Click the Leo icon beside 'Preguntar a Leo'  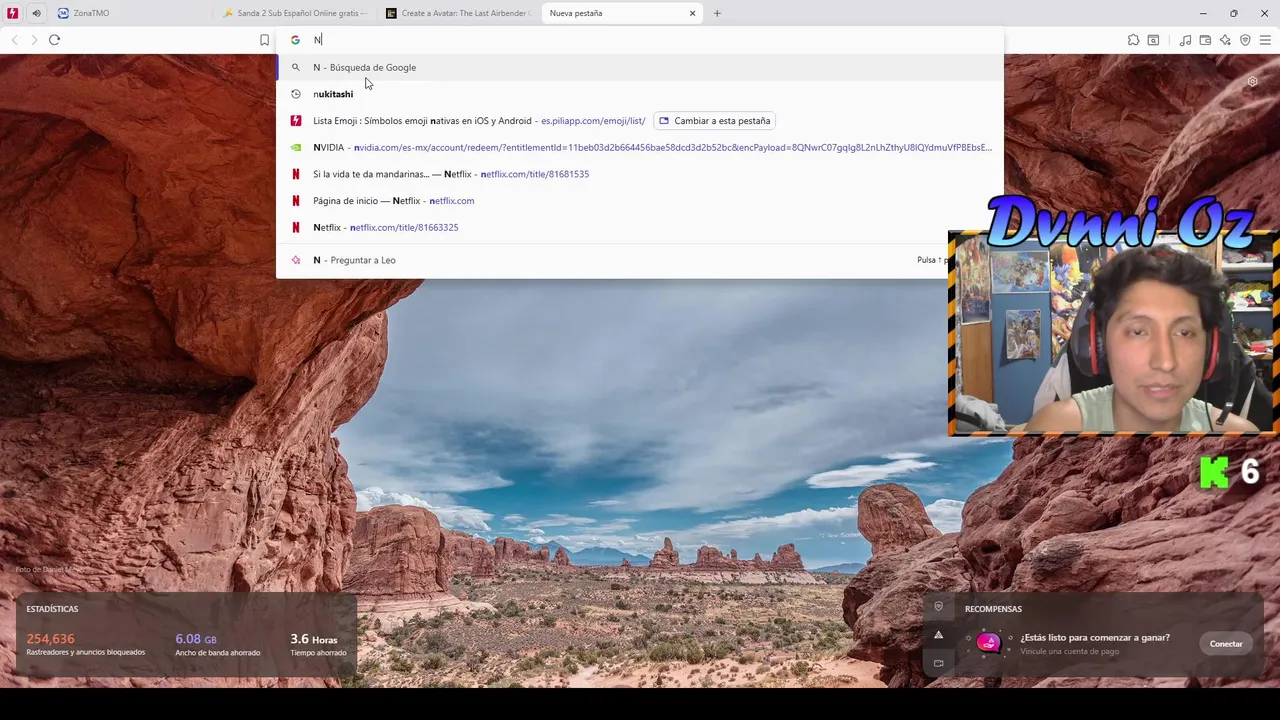(295, 260)
